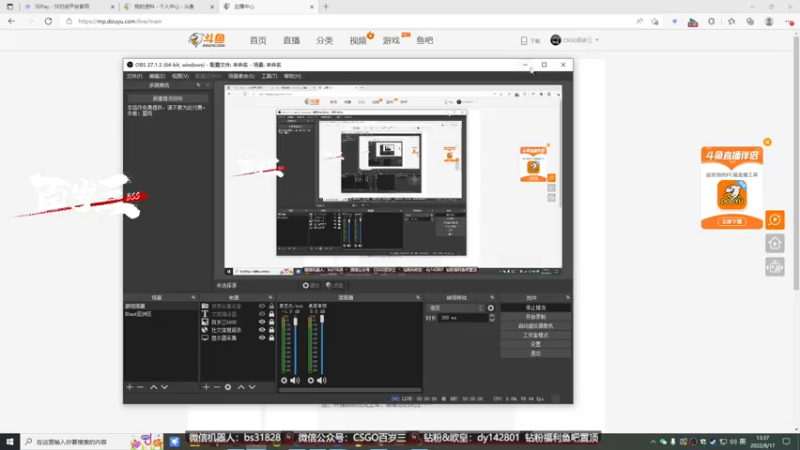
Task: Remove the selected scene with the minus icon
Action: pyautogui.click(x=140, y=387)
